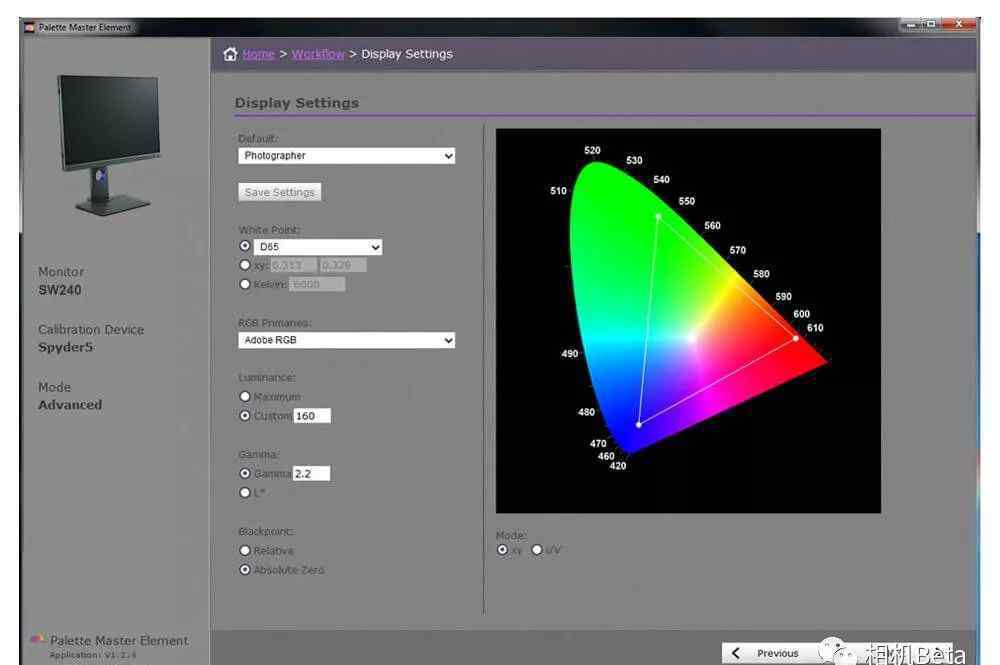Go to the Workflow breadcrumb link
Viewport: 1000px width, 665px height.
click(318, 54)
